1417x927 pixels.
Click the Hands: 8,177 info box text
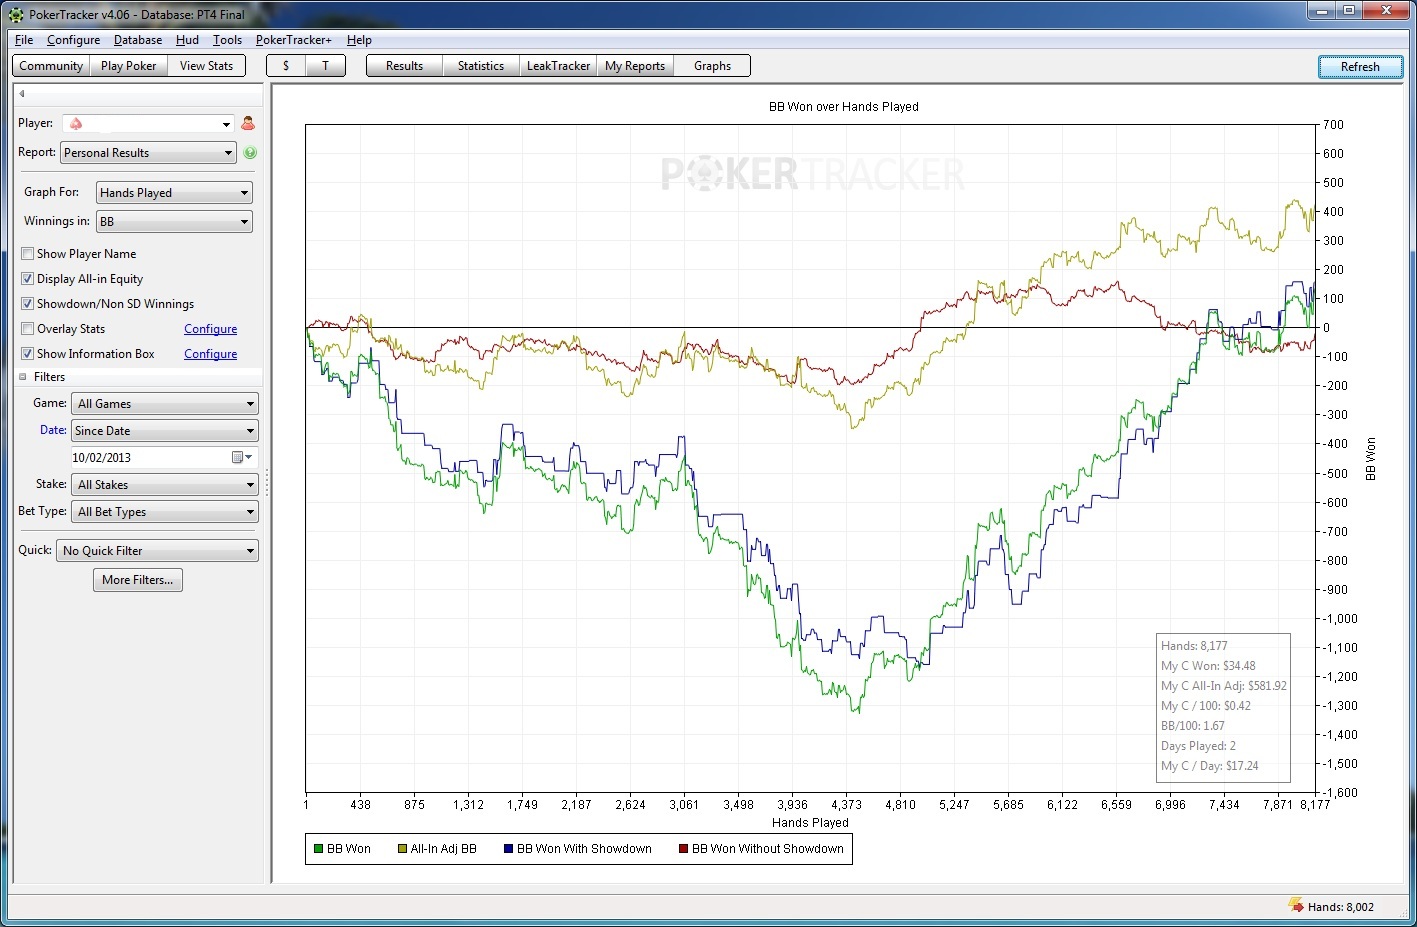[1194, 646]
